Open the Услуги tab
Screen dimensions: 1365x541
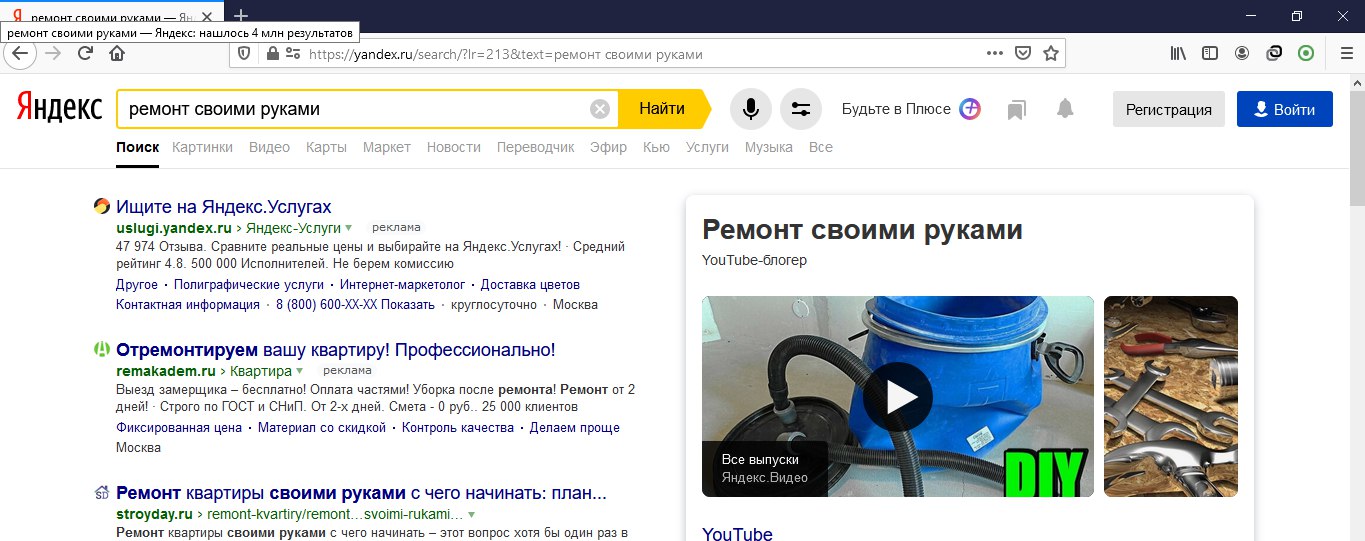[707, 147]
